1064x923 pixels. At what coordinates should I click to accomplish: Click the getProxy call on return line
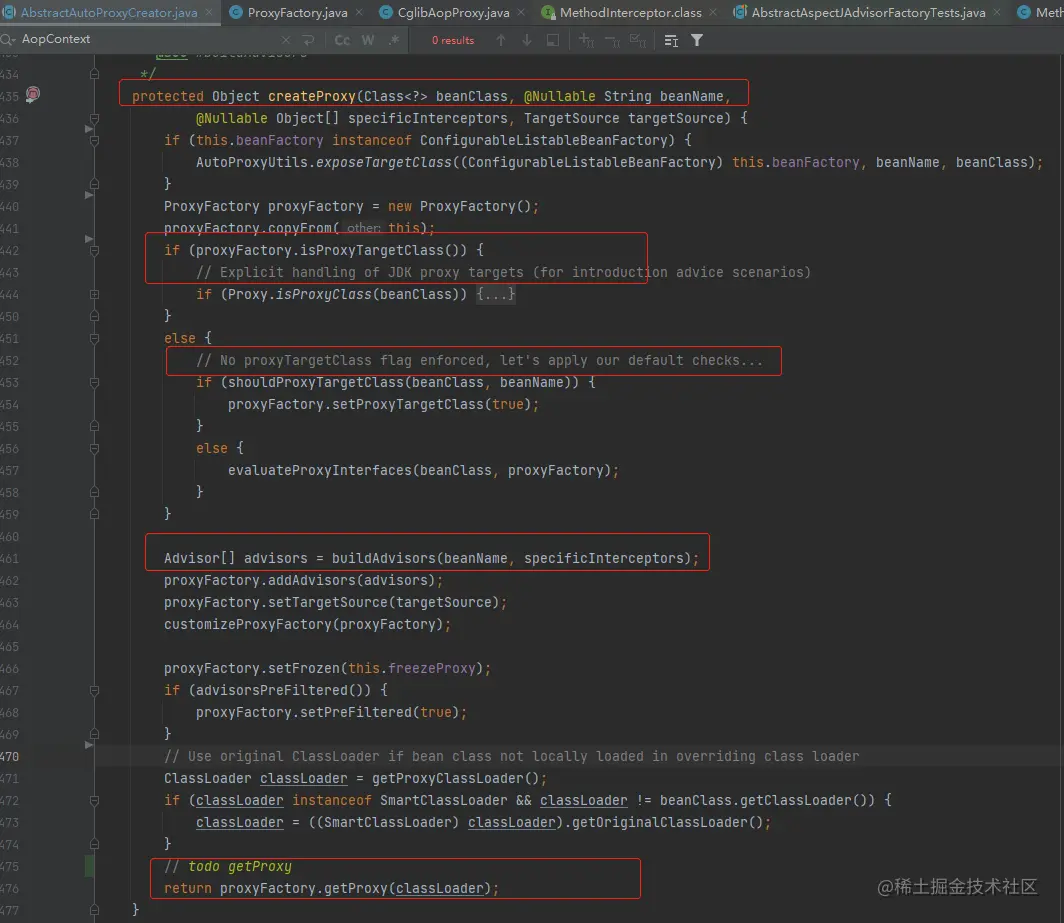356,888
